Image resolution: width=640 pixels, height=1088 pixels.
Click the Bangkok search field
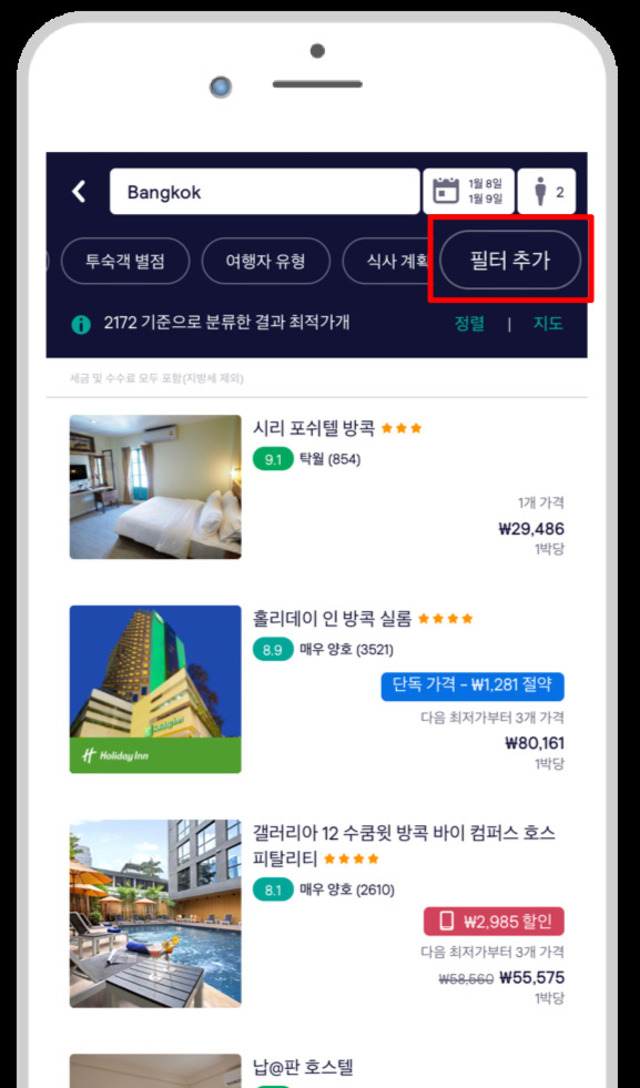tap(264, 192)
